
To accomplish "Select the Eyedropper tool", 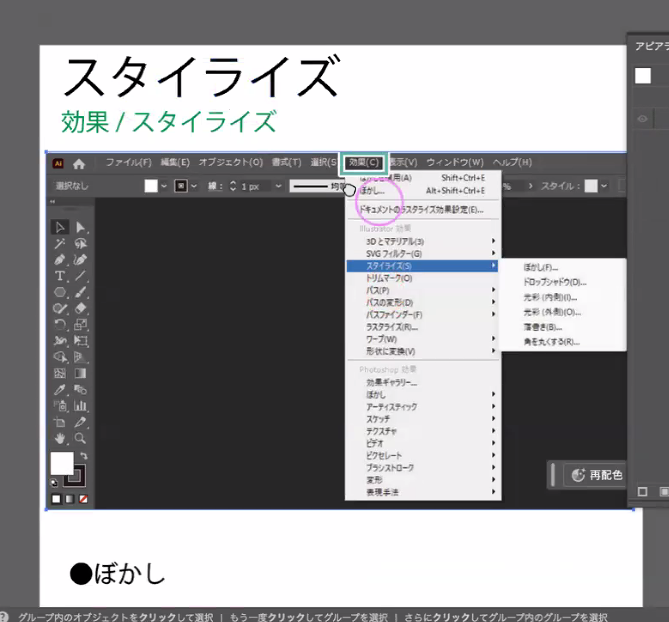I will coord(60,389).
